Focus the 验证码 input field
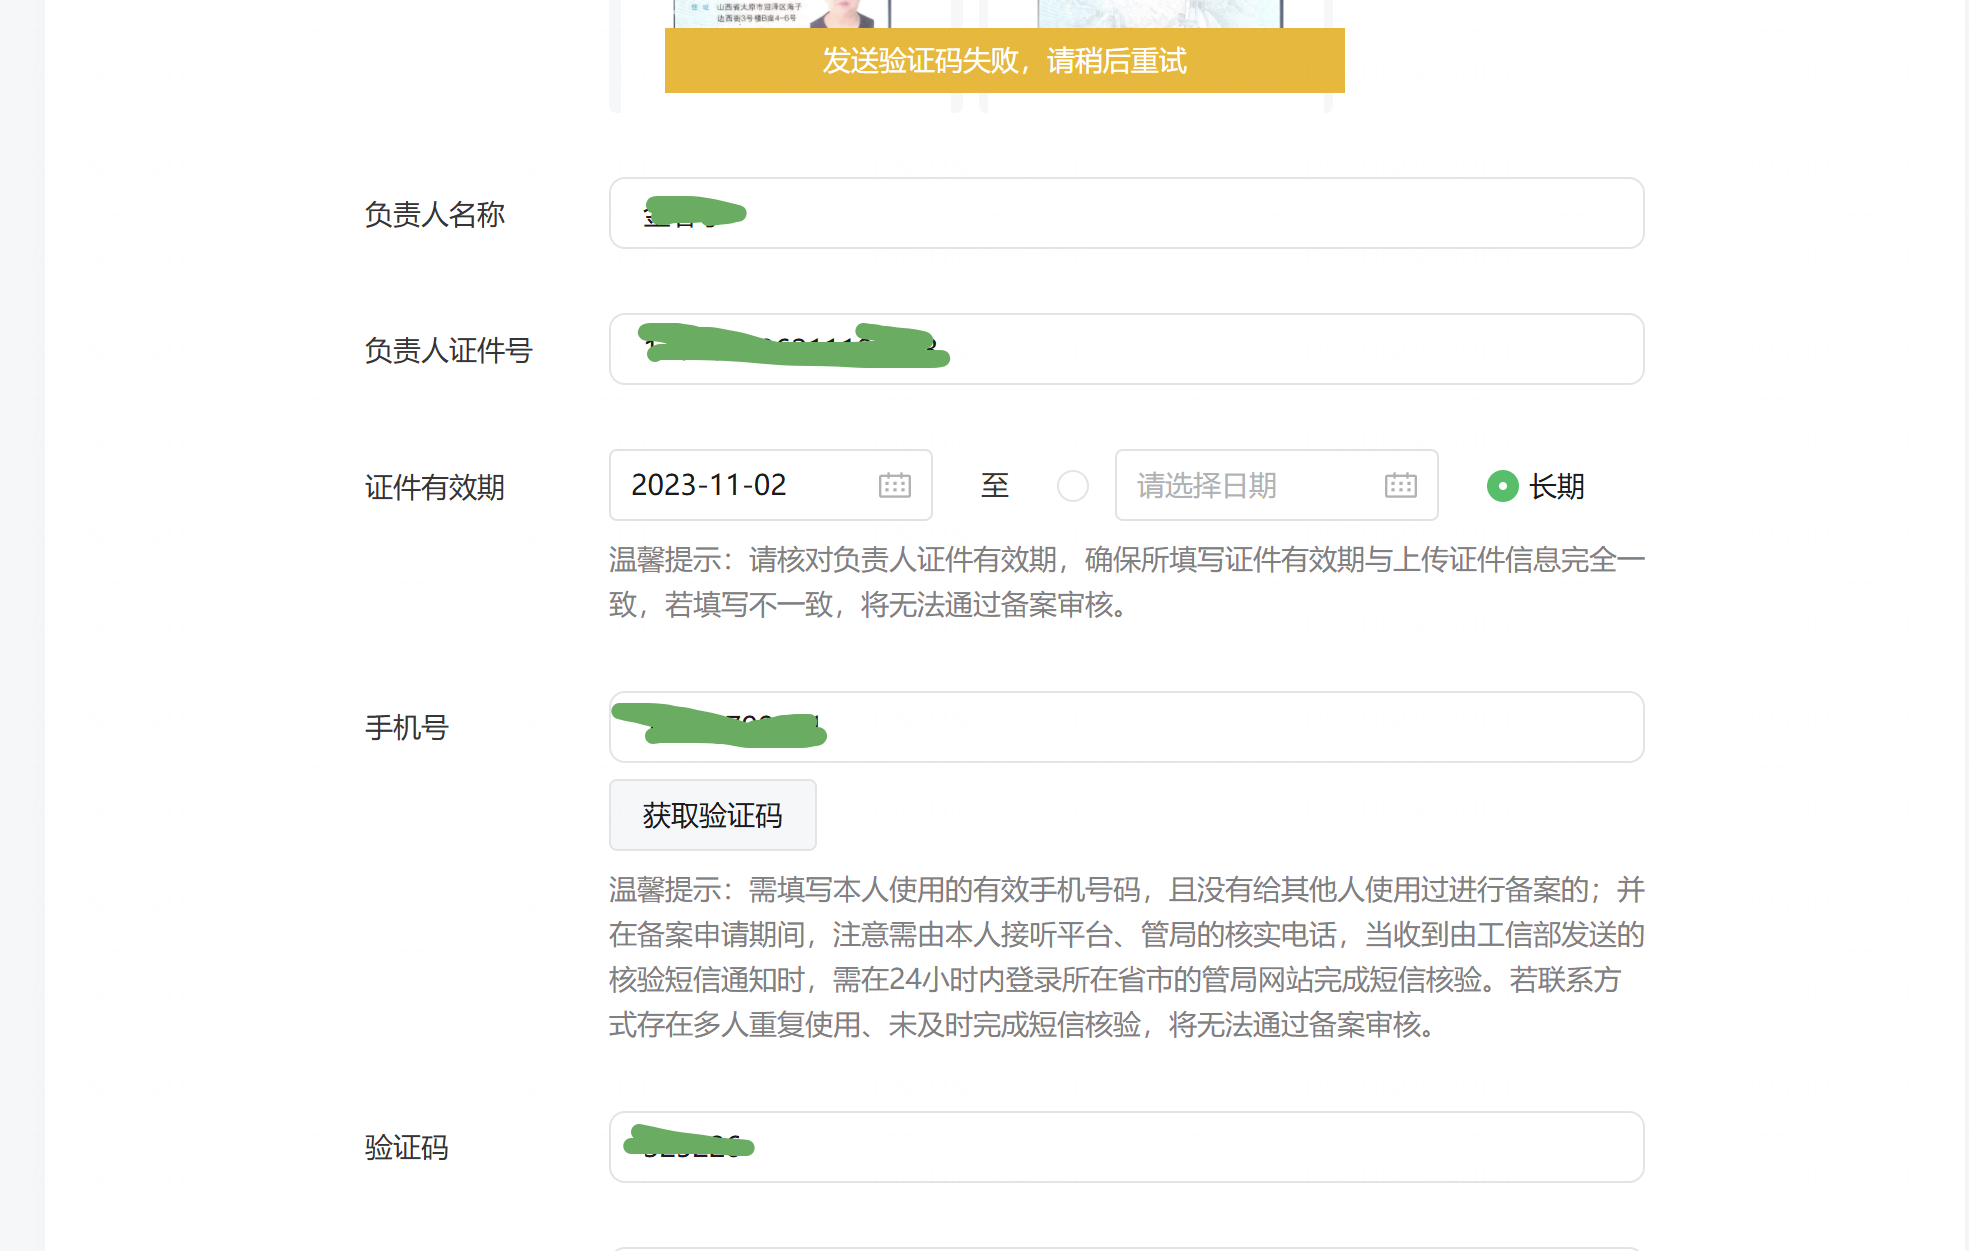The width and height of the screenshot is (1969, 1251). tap(1126, 1147)
